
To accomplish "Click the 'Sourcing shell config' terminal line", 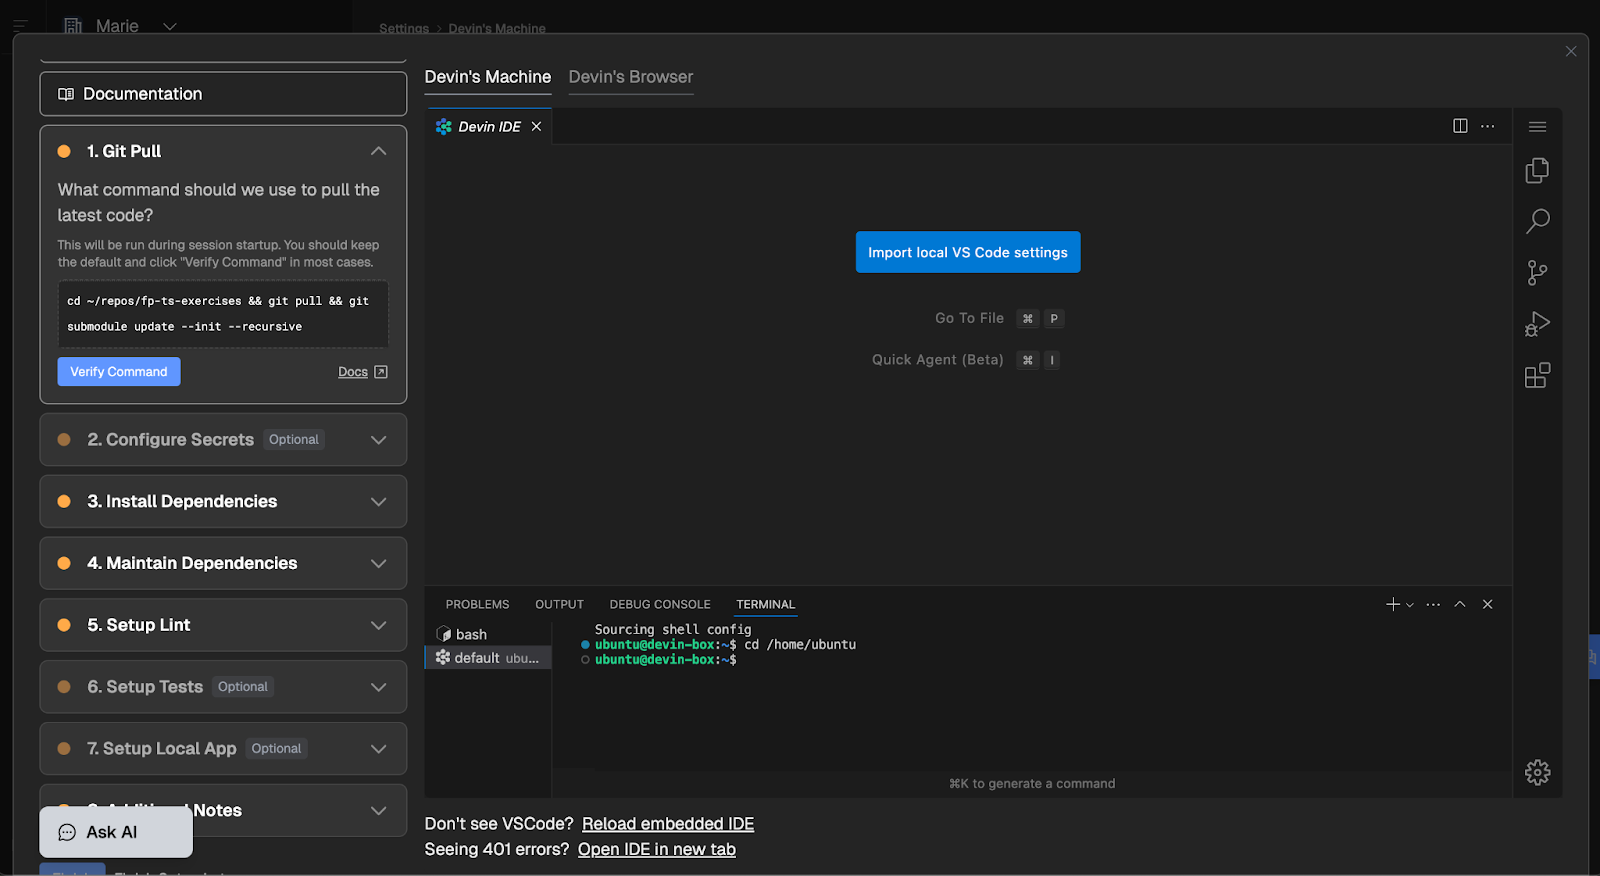I will coord(673,629).
